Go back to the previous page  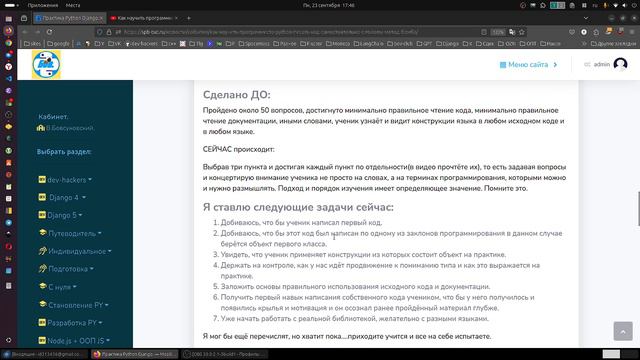[x=24, y=32]
